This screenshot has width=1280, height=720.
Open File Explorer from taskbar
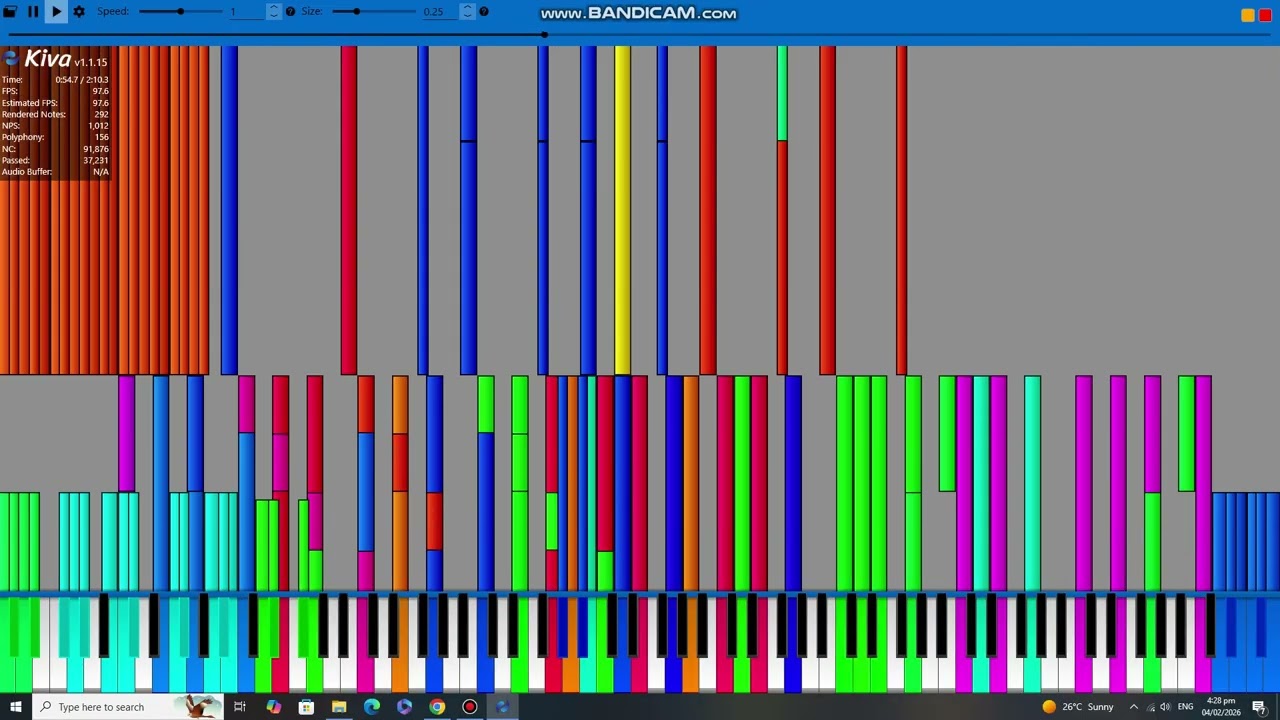(x=339, y=707)
